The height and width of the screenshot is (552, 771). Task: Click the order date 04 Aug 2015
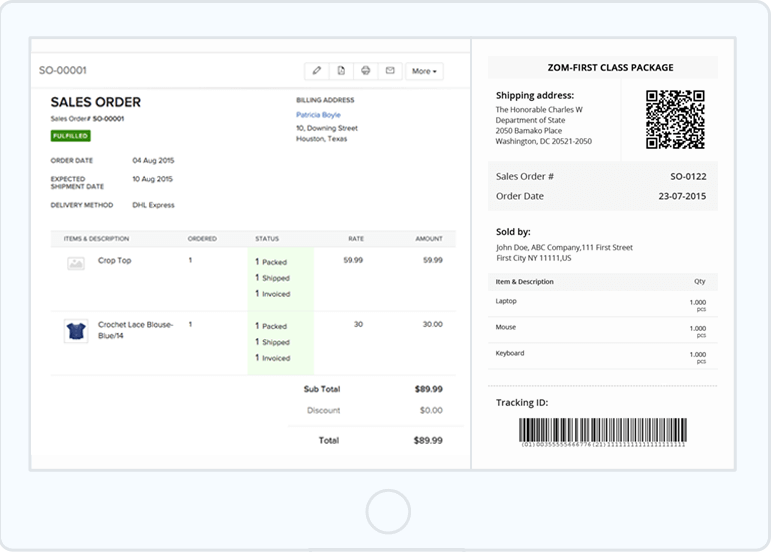[153, 160]
